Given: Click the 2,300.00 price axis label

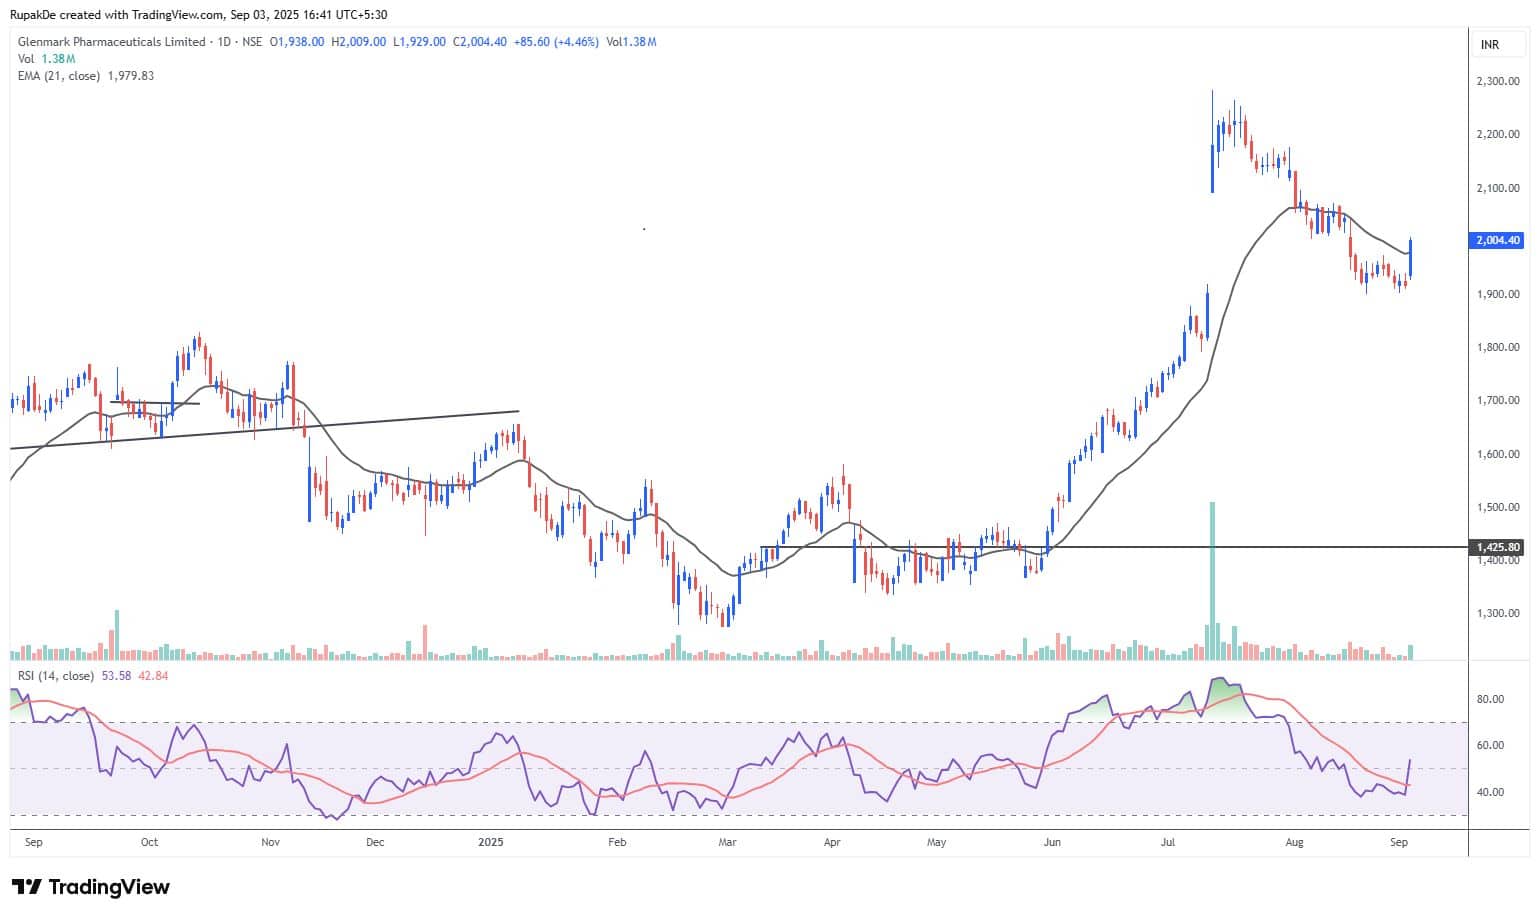Looking at the screenshot, I should [x=1498, y=81].
